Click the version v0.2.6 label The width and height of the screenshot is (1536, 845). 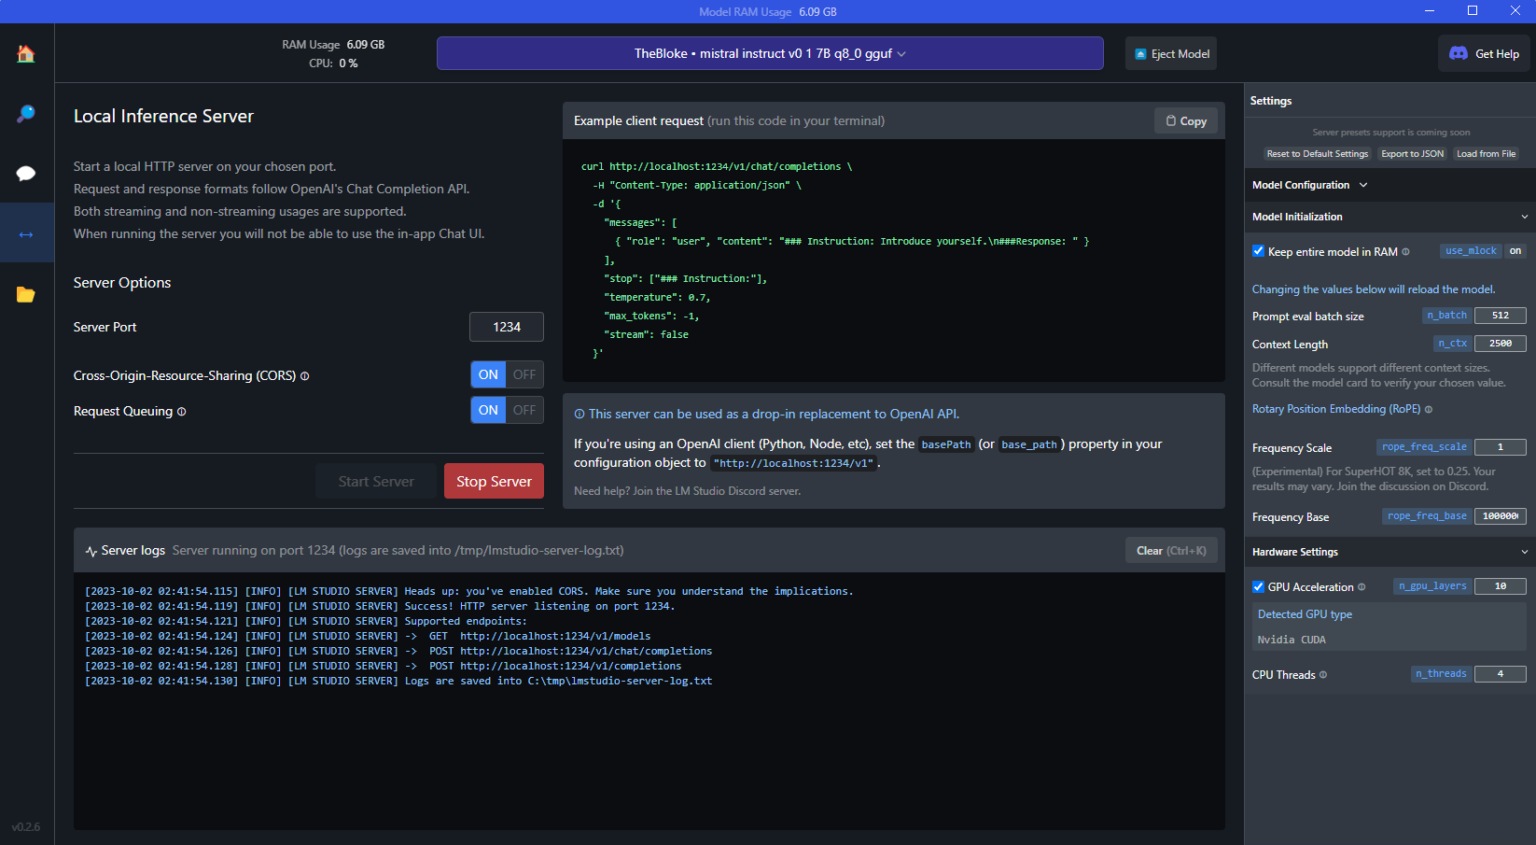tap(26, 827)
